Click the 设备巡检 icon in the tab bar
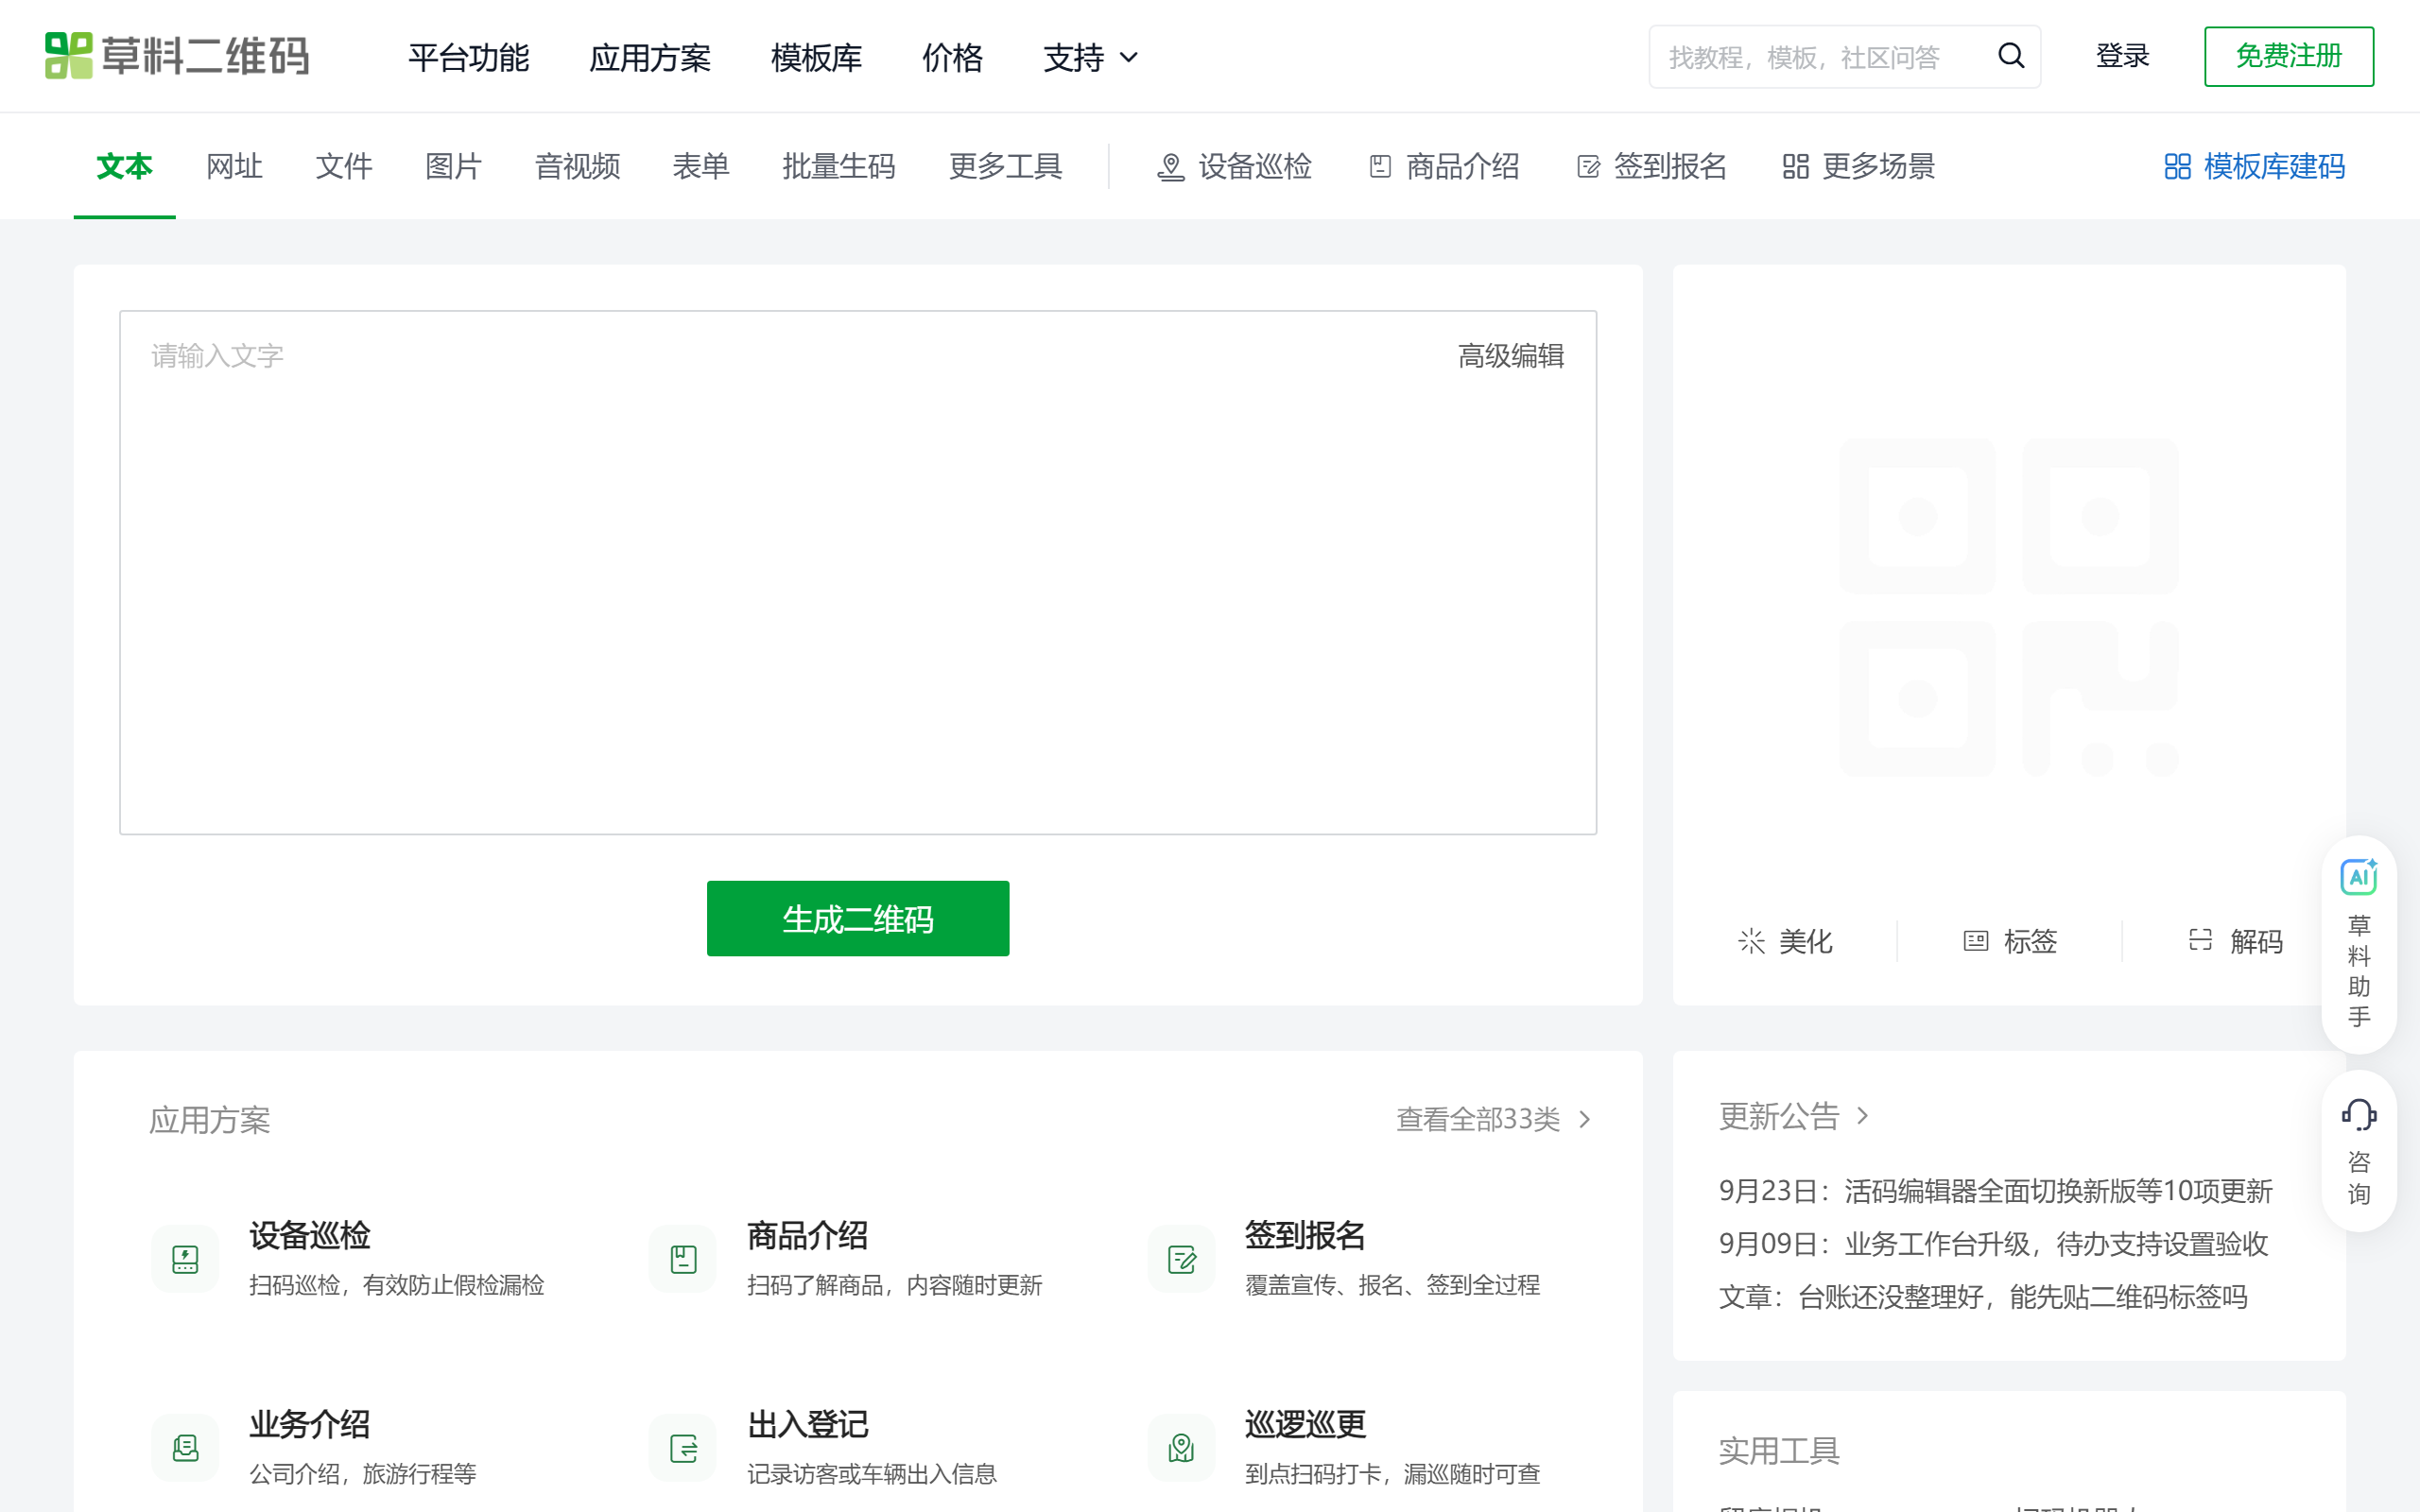 click(1170, 167)
